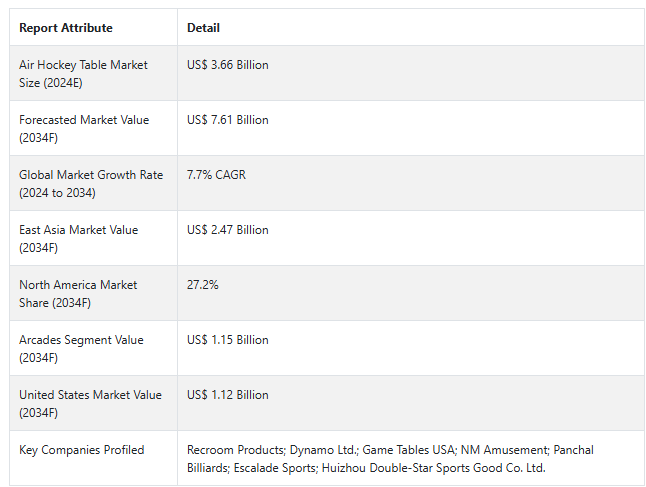Click the Global Market Growth Rate cell

click(x=94, y=183)
